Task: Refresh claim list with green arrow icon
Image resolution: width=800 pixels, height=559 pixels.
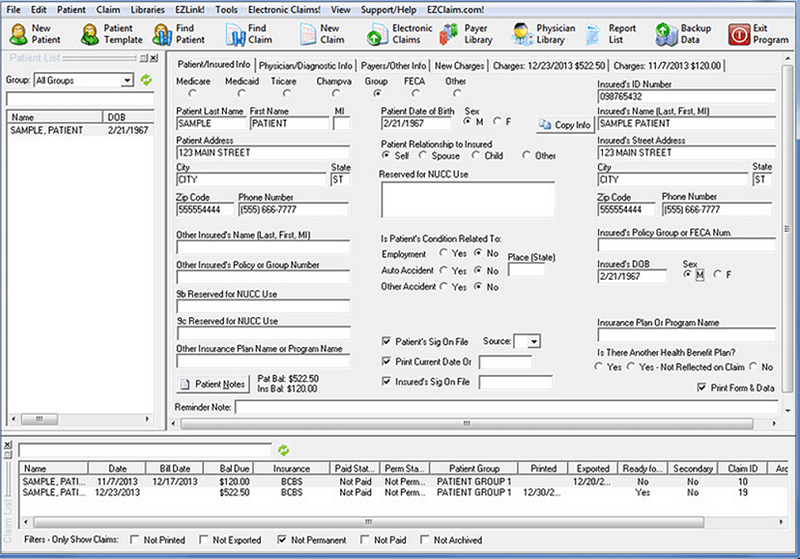Action: [x=283, y=450]
